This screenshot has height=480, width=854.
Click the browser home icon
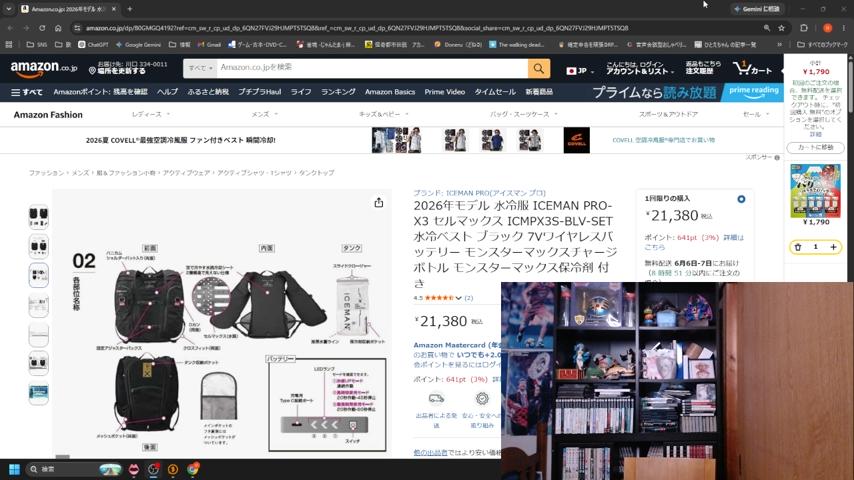[58, 28]
